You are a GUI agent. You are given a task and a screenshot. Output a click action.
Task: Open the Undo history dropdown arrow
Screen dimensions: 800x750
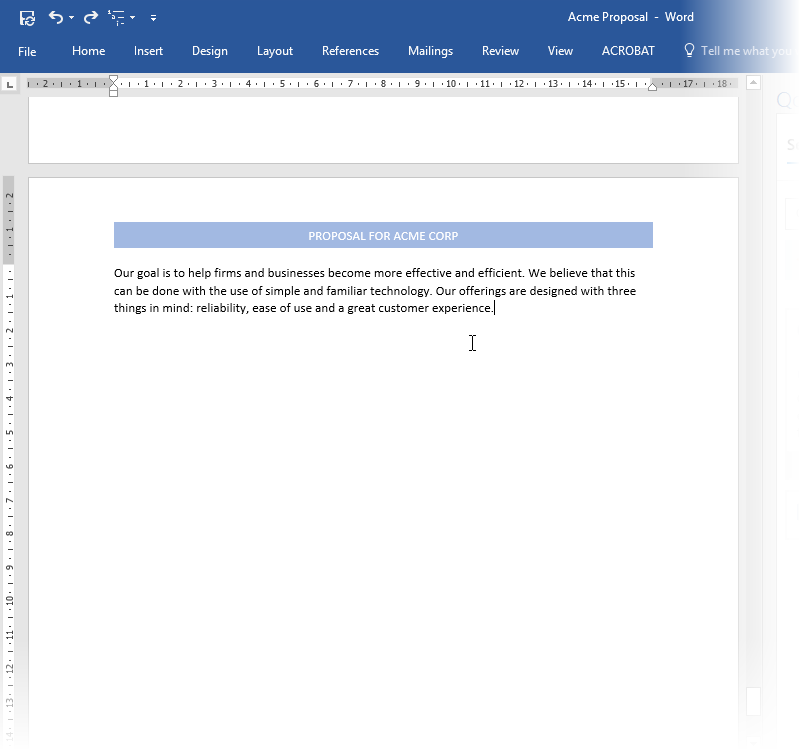click(71, 17)
